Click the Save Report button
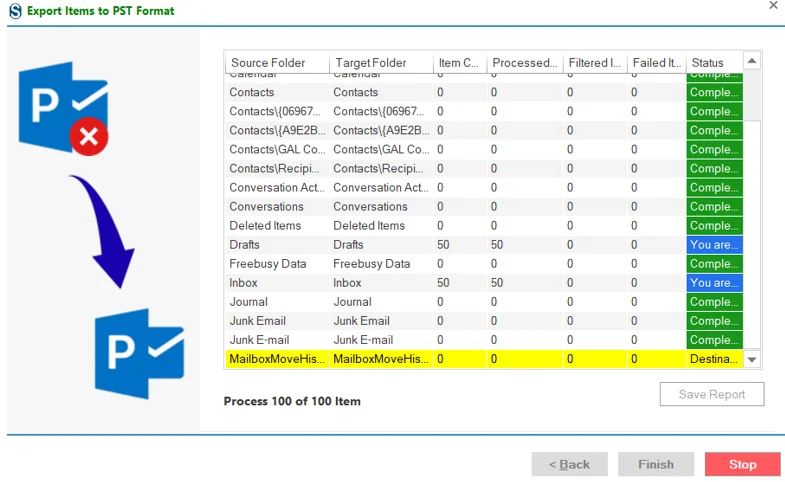Viewport: 785px width, 482px height. pos(711,394)
